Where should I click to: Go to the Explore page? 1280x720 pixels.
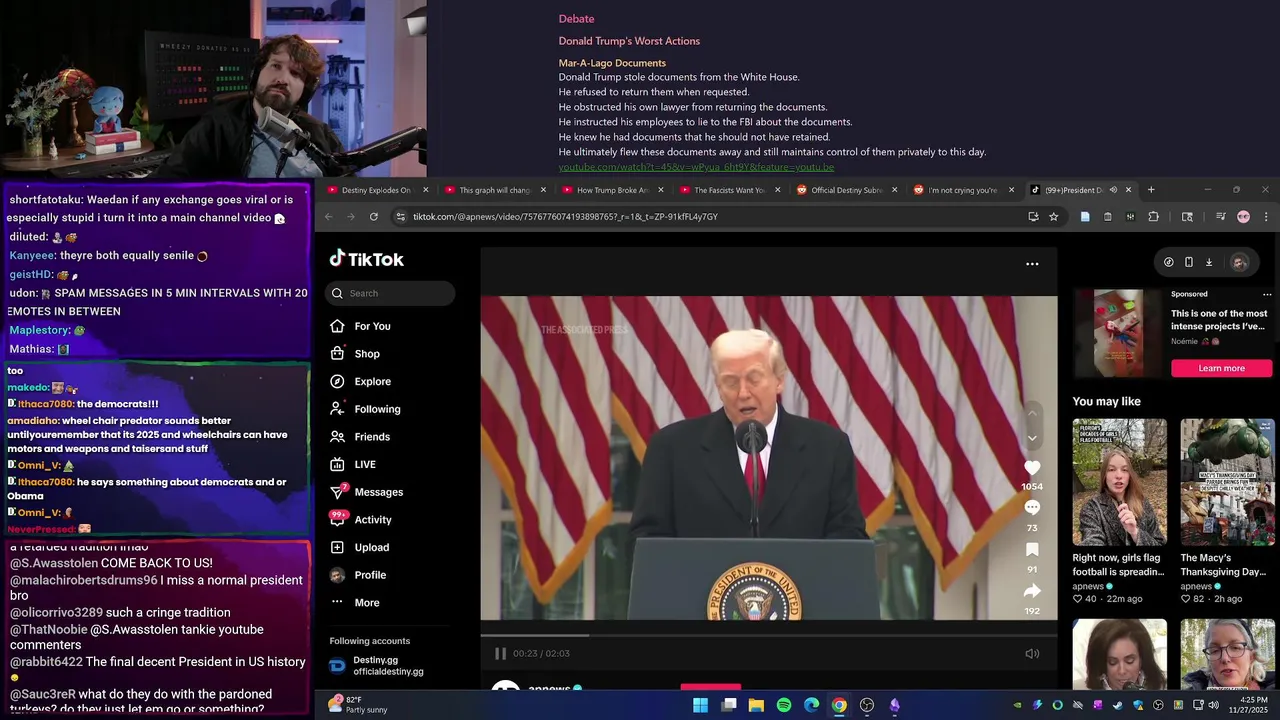360,381
